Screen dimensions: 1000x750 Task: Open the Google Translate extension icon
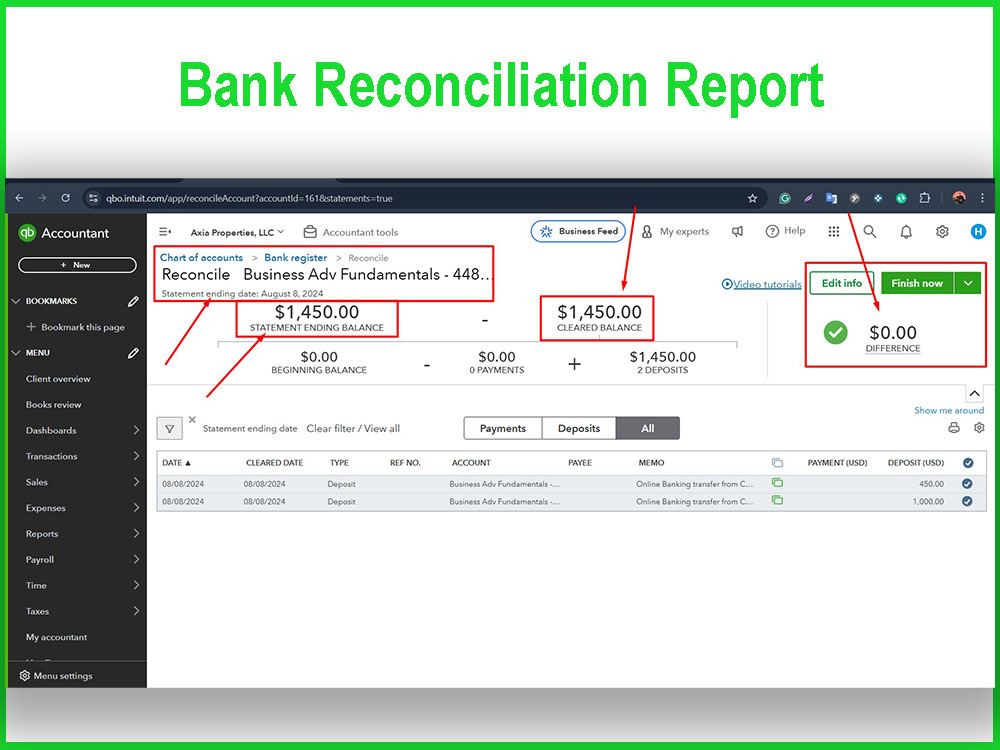[831, 198]
